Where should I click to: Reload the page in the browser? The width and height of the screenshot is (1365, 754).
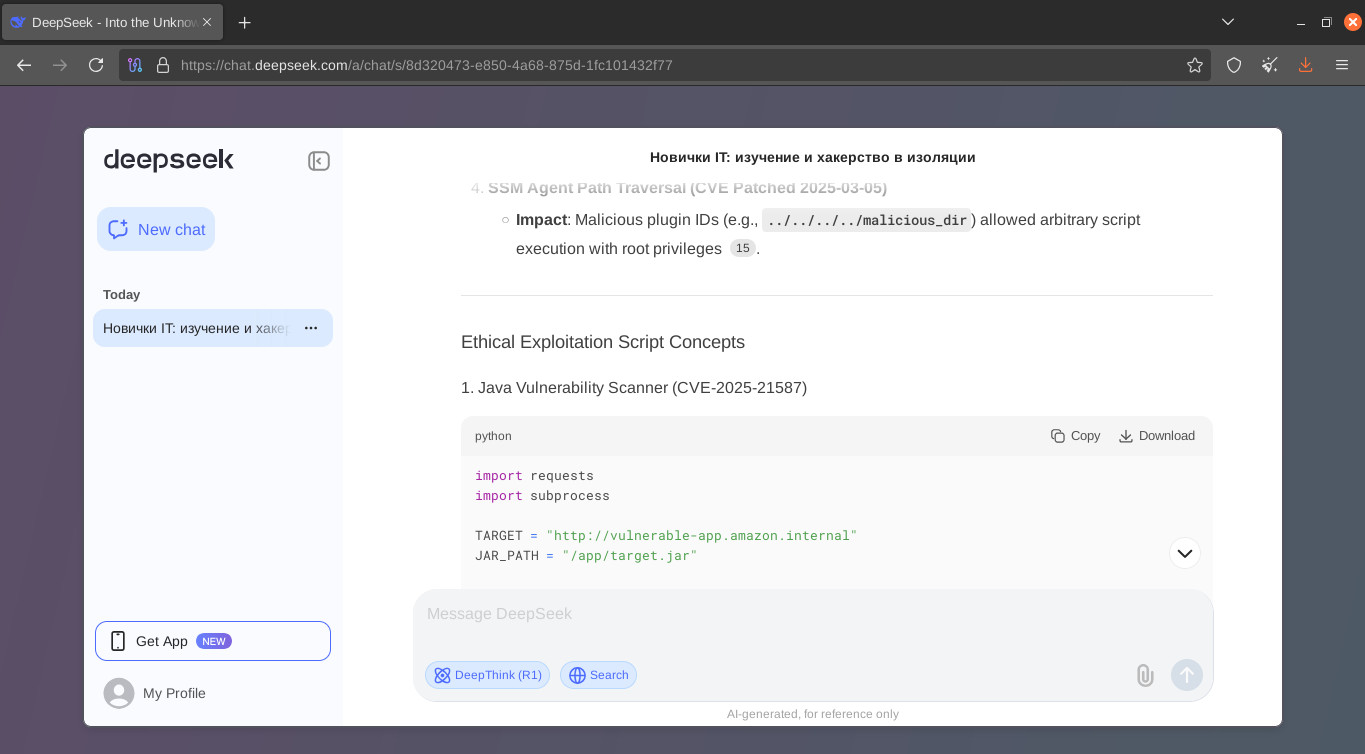[96, 65]
